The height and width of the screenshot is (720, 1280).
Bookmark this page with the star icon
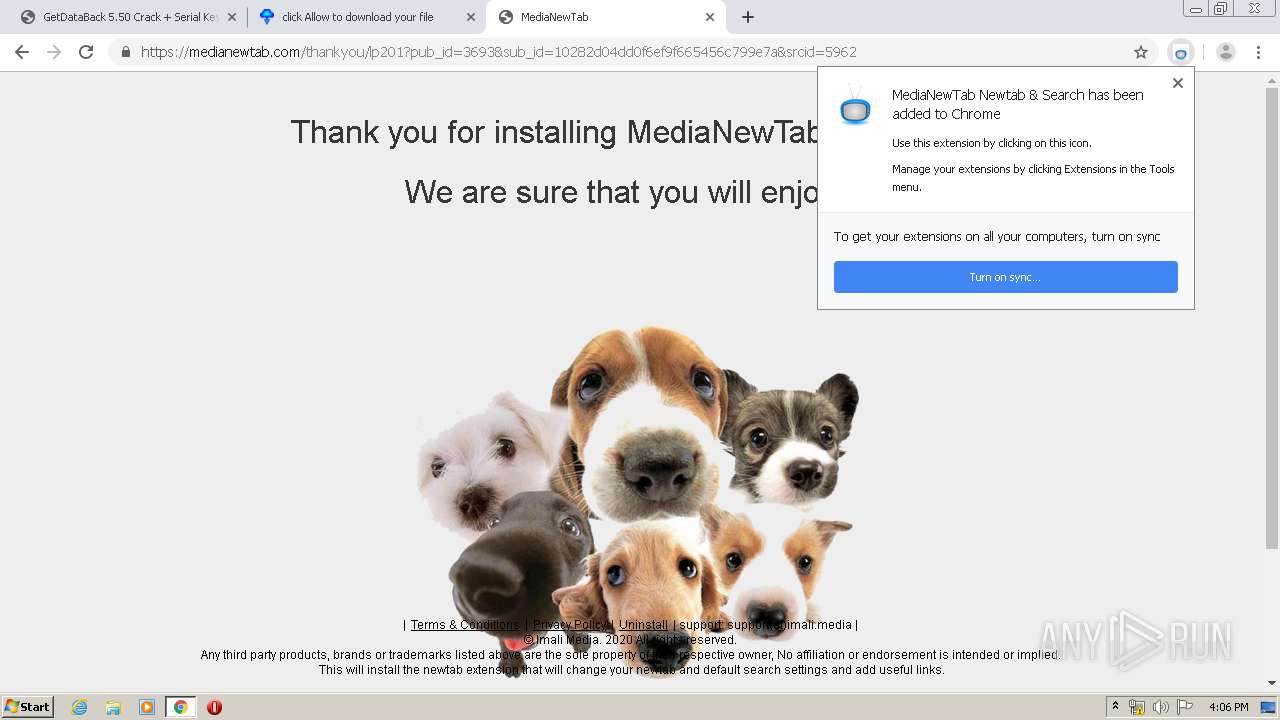pyautogui.click(x=1141, y=52)
